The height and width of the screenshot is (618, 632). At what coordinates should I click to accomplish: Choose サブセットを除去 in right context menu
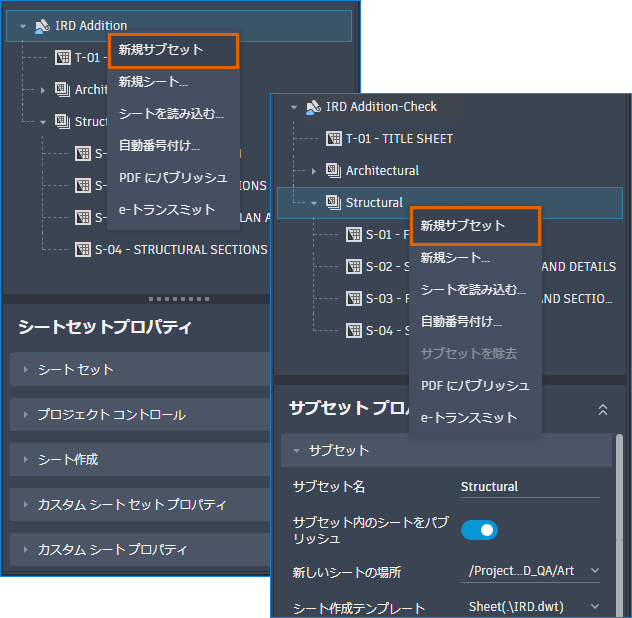click(475, 354)
